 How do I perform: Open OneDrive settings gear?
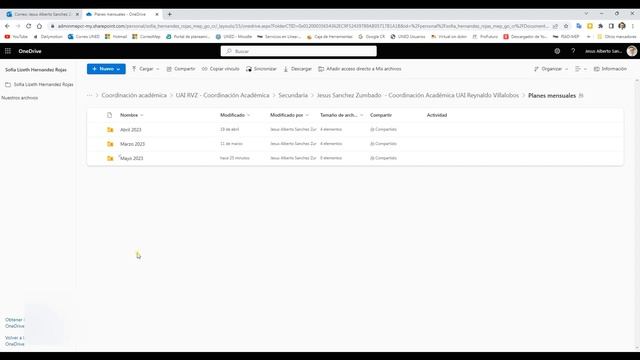click(557, 51)
